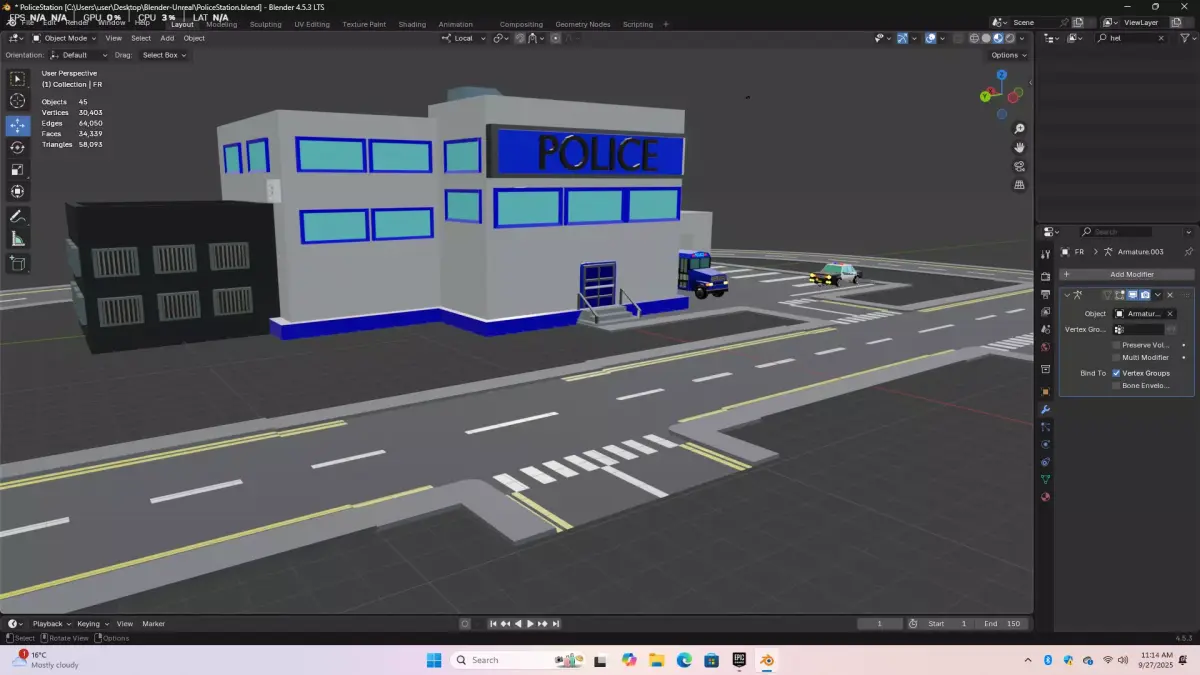
Task: Play the timeline animation
Action: point(530,623)
